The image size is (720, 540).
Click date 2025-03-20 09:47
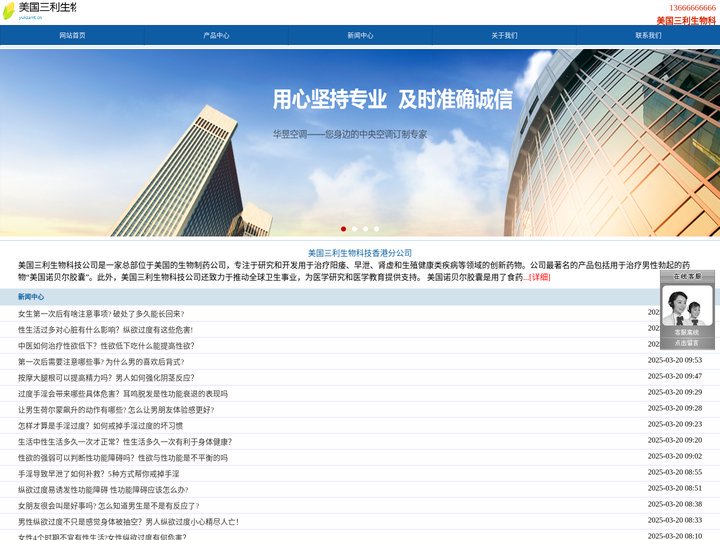(675, 377)
